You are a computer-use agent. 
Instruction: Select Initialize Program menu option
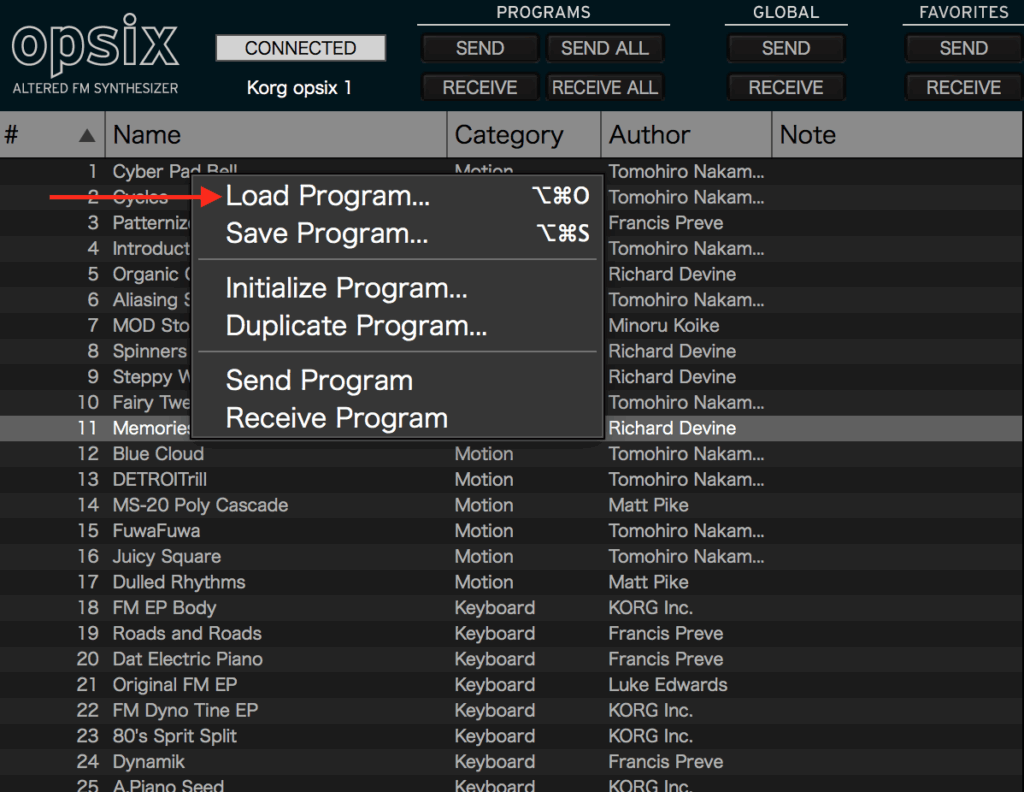pyautogui.click(x=346, y=288)
